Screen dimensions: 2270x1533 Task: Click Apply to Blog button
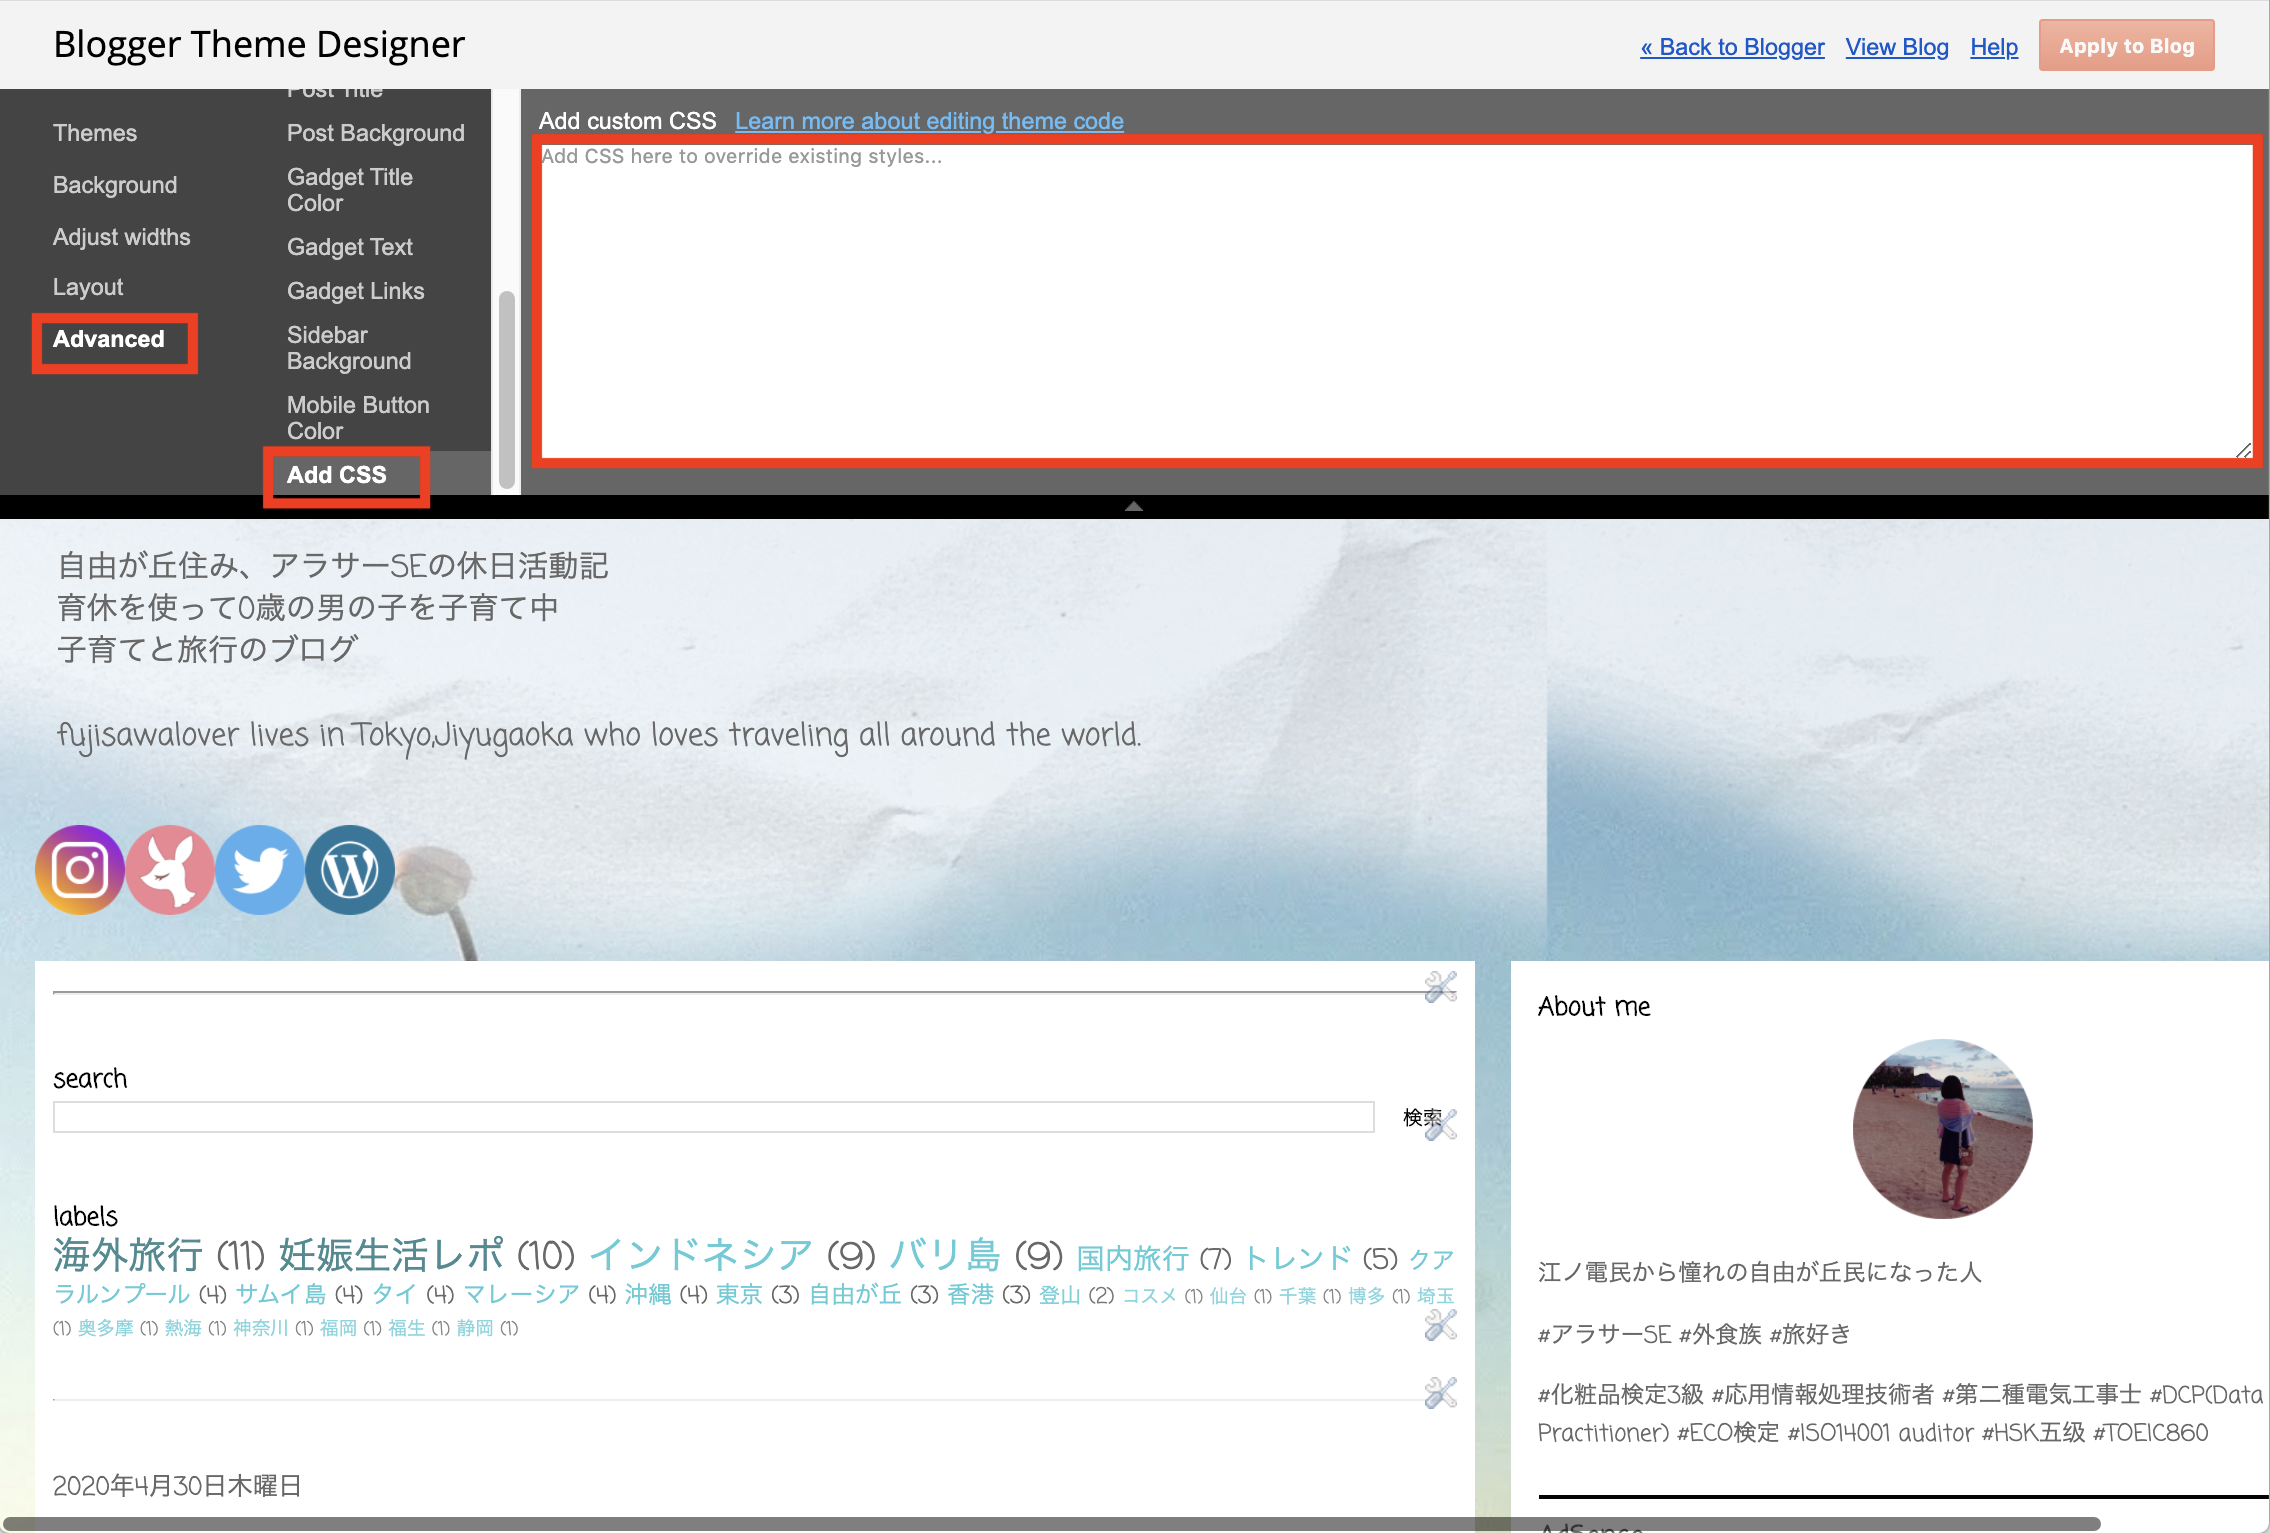pos(2127,46)
